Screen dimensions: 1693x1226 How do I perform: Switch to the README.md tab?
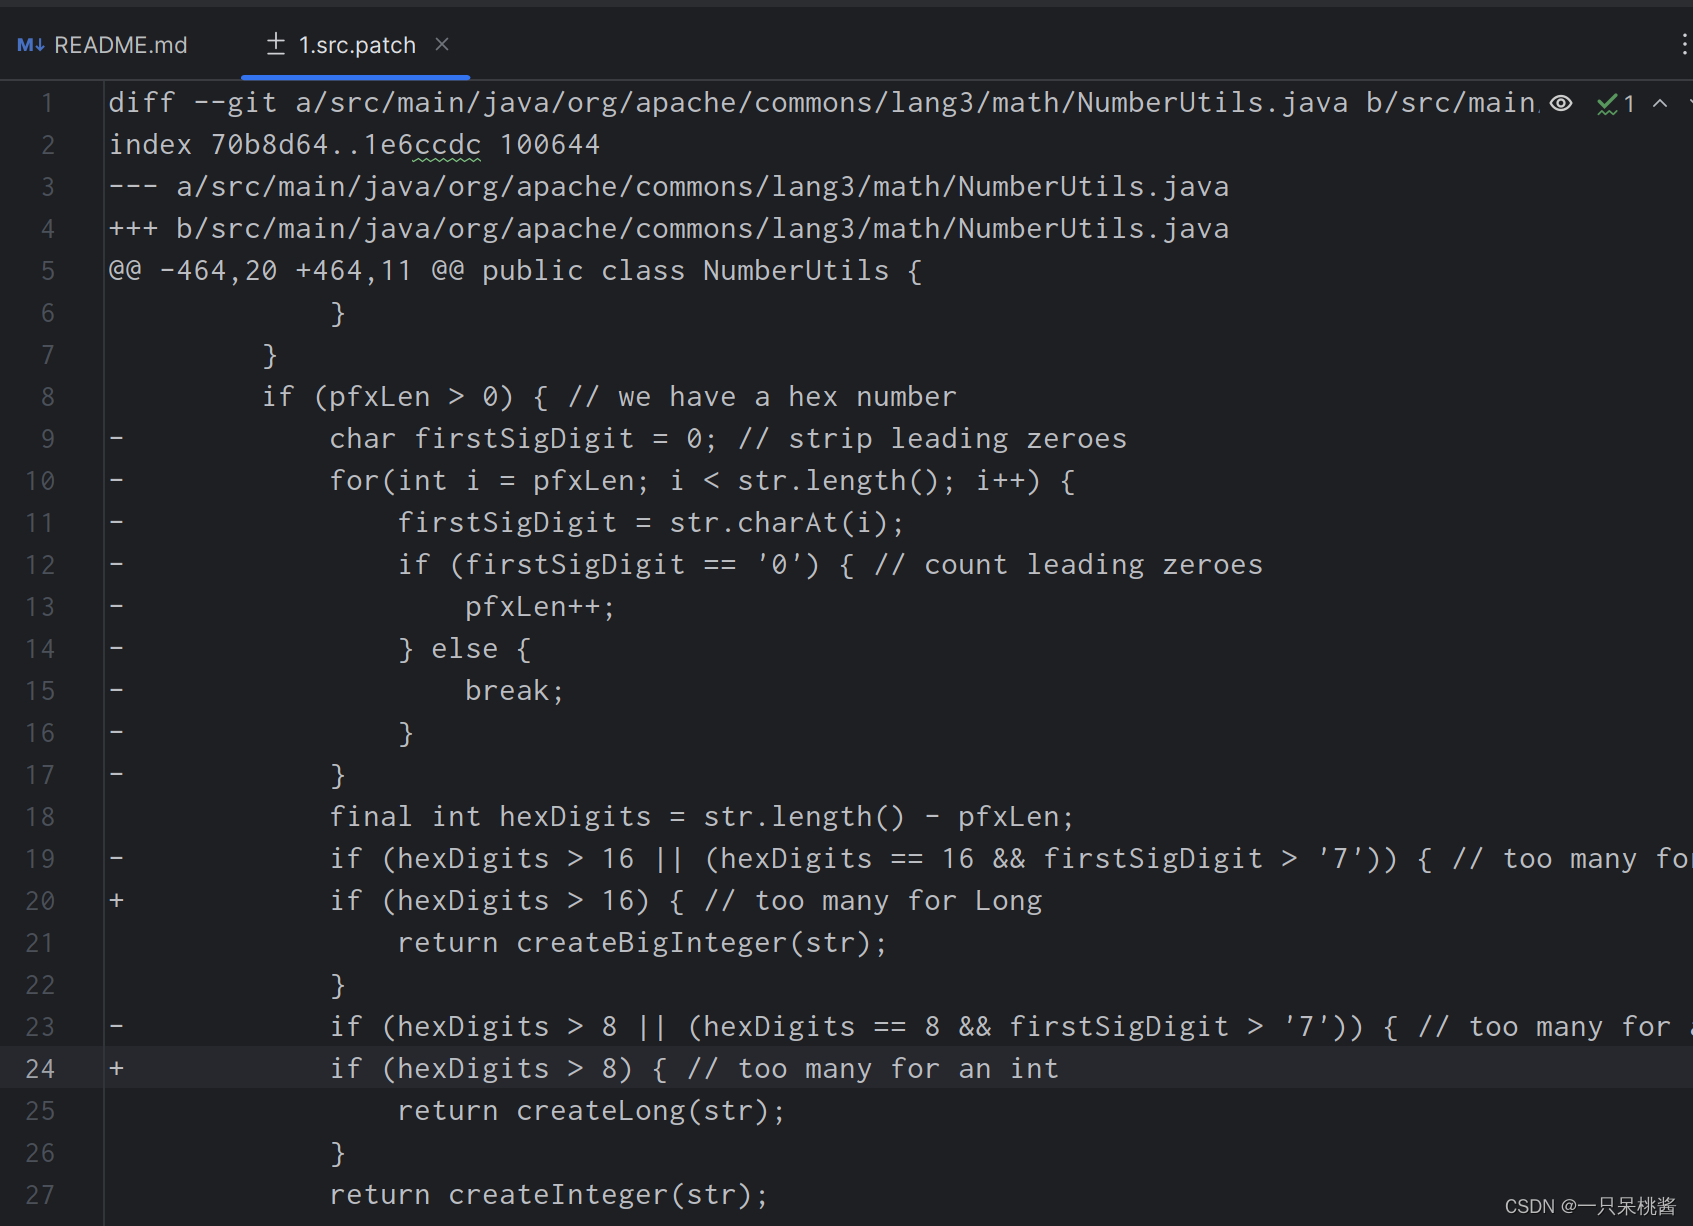[x=103, y=45]
